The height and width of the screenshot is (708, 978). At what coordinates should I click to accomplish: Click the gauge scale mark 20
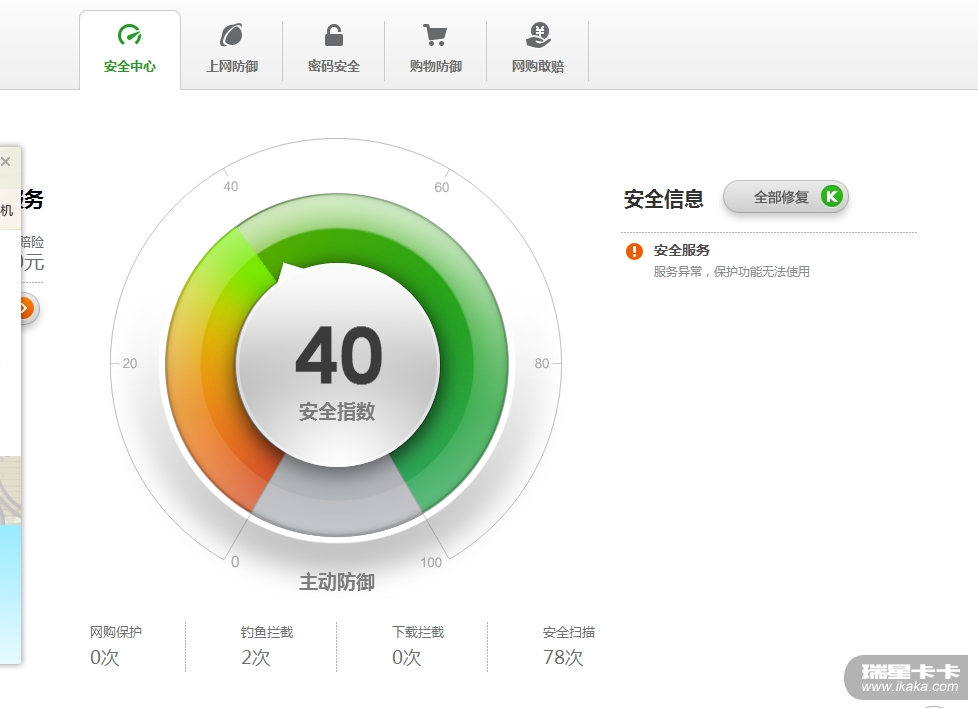[130, 363]
